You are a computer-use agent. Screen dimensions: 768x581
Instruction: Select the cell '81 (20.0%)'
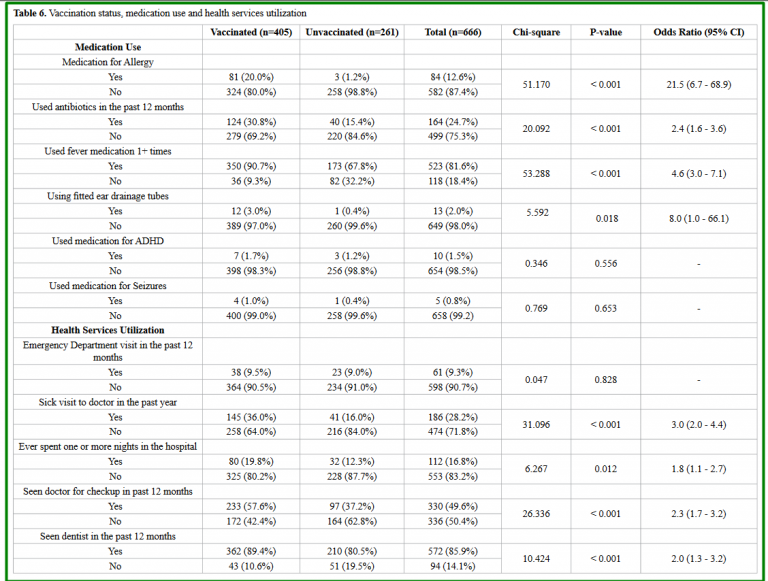(x=251, y=77)
